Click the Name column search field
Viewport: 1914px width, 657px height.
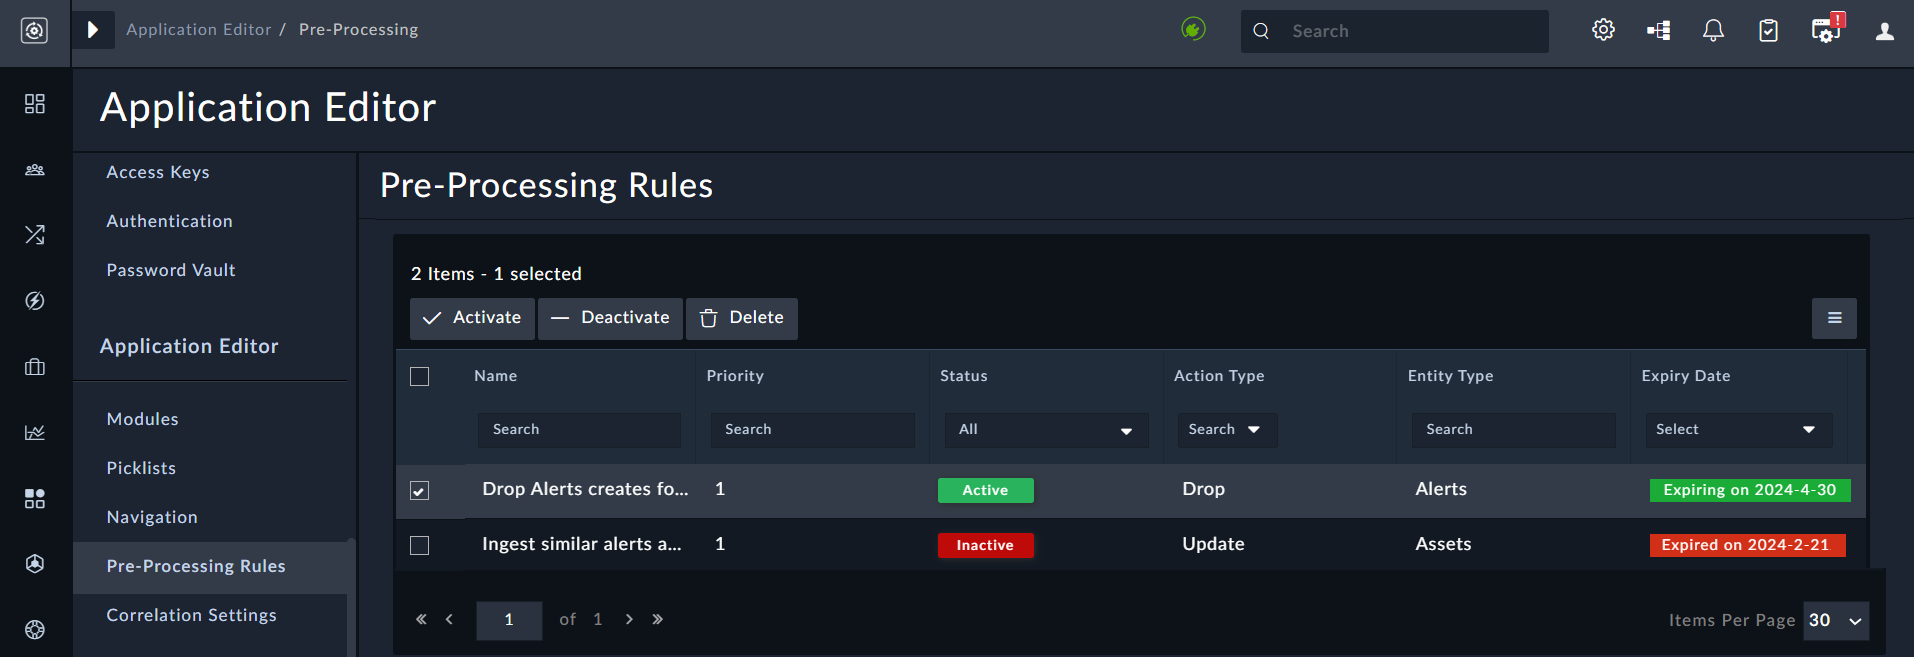click(x=579, y=430)
